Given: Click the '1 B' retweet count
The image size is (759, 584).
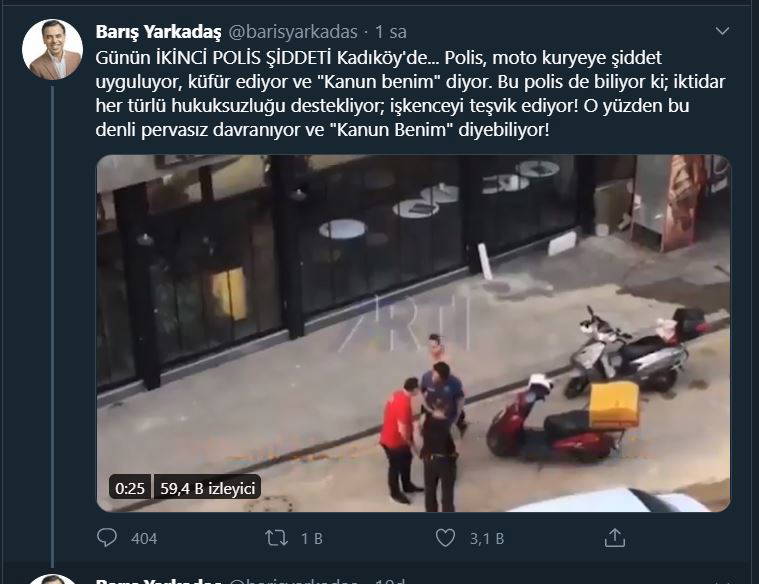Looking at the screenshot, I should click(312, 538).
